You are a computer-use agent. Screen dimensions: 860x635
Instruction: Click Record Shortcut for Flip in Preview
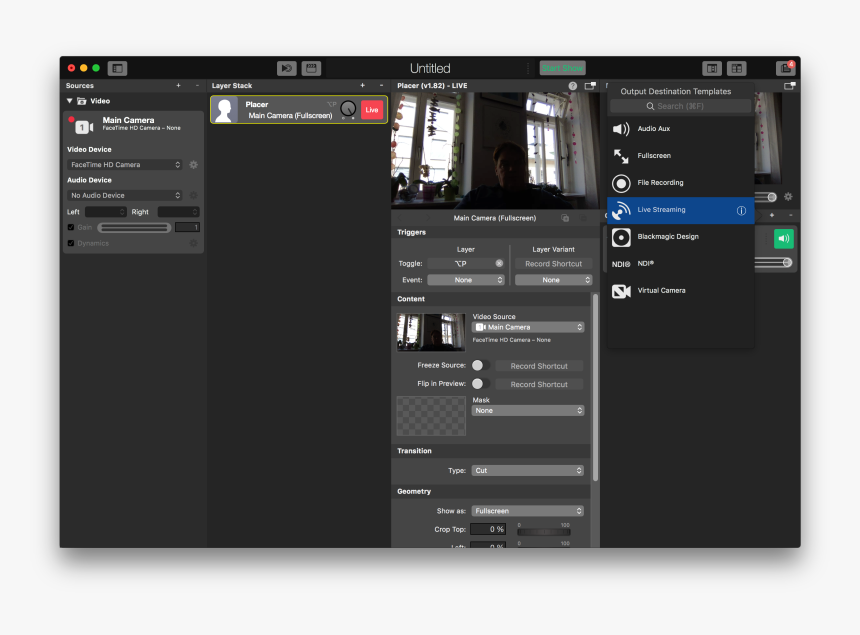[539, 384]
